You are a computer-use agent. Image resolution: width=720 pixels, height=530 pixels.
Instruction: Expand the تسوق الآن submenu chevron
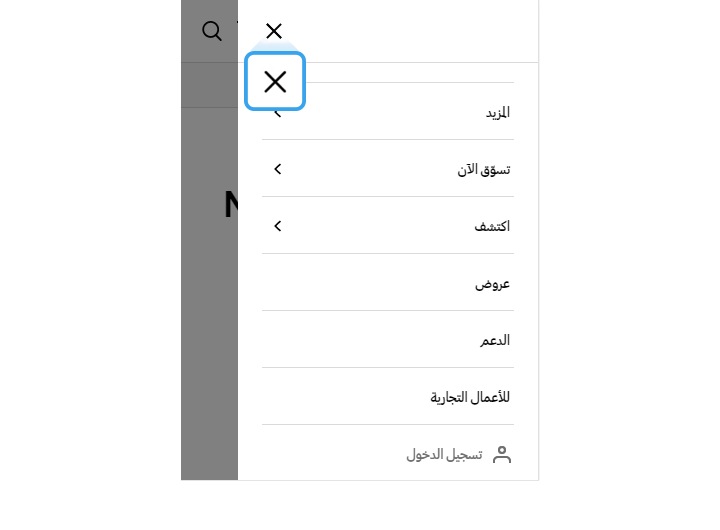coord(278,169)
